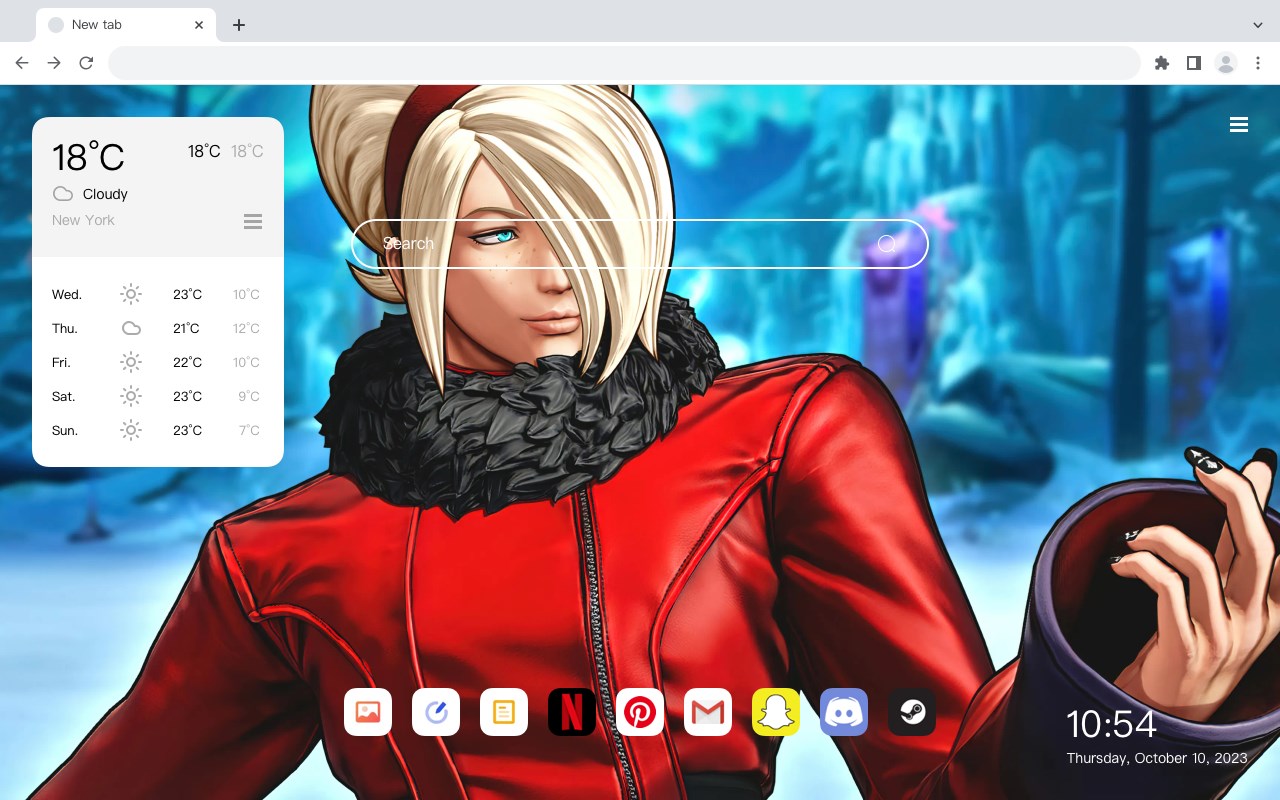This screenshot has width=1280, height=800.
Task: Click into the Search input field
Action: pyautogui.click(x=640, y=244)
